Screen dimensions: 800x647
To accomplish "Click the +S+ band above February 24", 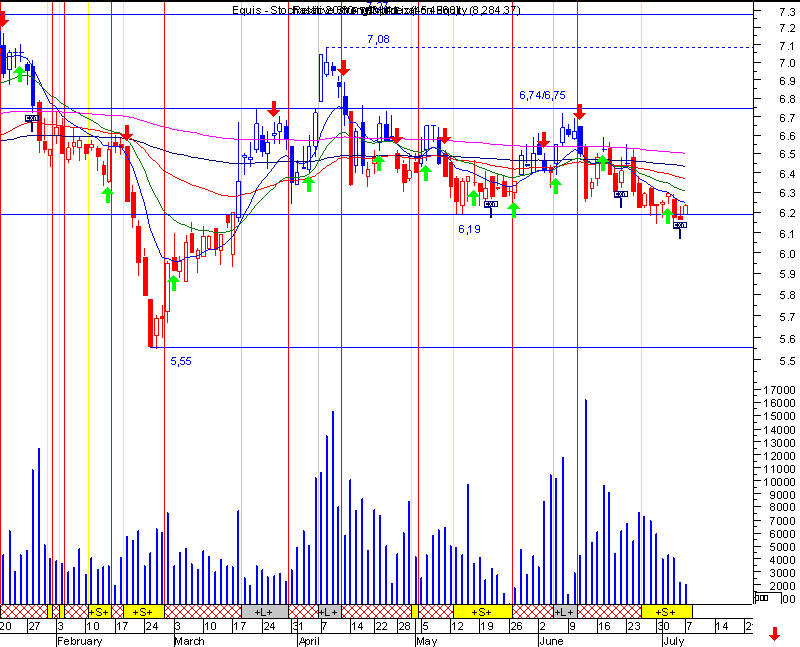I will click(x=143, y=611).
